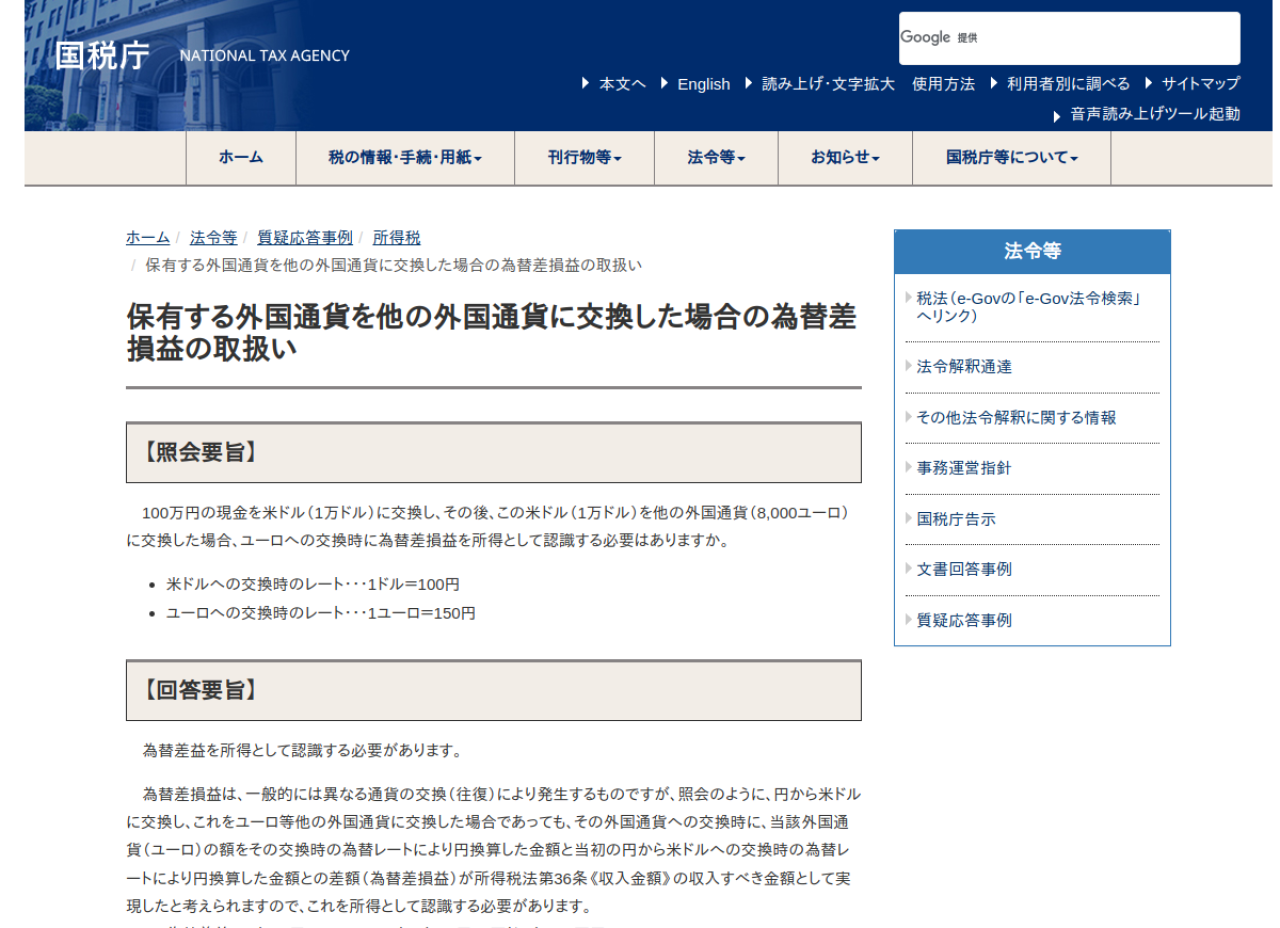Click 所得税 breadcrumb link
The height and width of the screenshot is (928, 1280).
click(x=396, y=238)
